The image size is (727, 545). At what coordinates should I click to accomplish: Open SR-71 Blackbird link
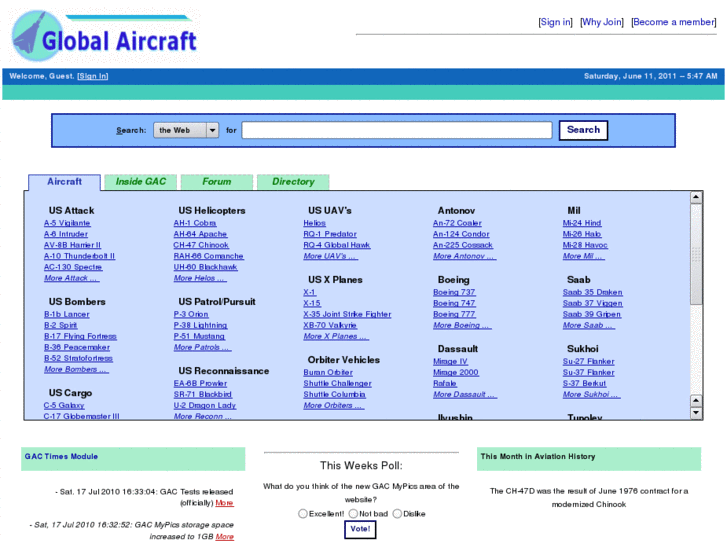pos(203,395)
